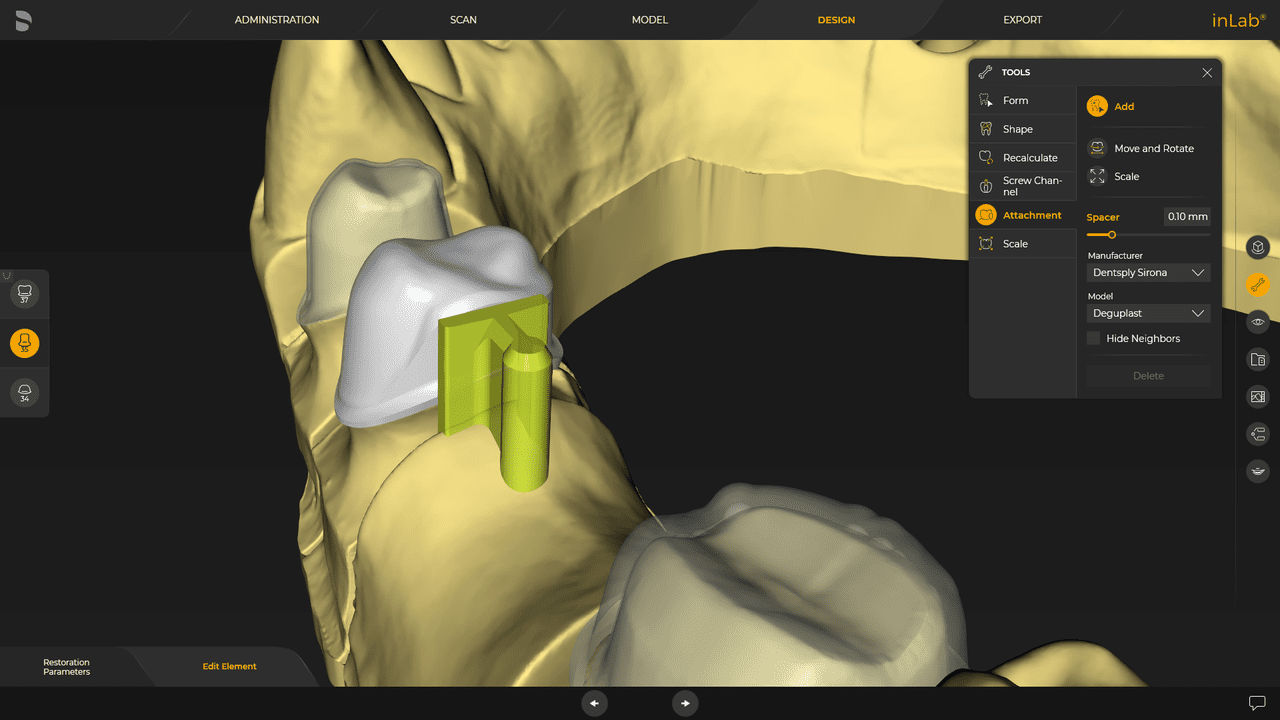Open the Manufacturer dropdown showing Dentsply Sirona

[x=1147, y=272]
